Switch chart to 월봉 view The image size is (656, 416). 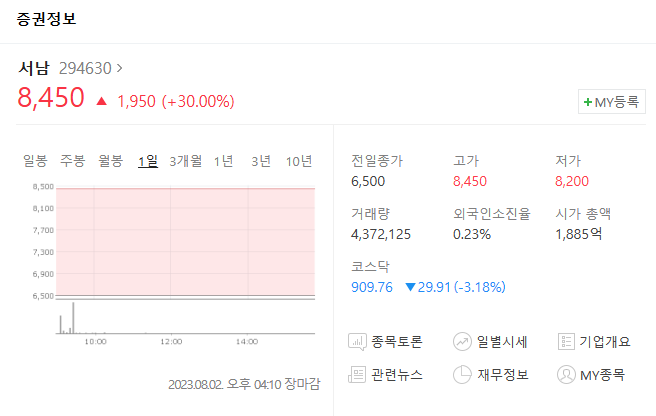click(110, 161)
